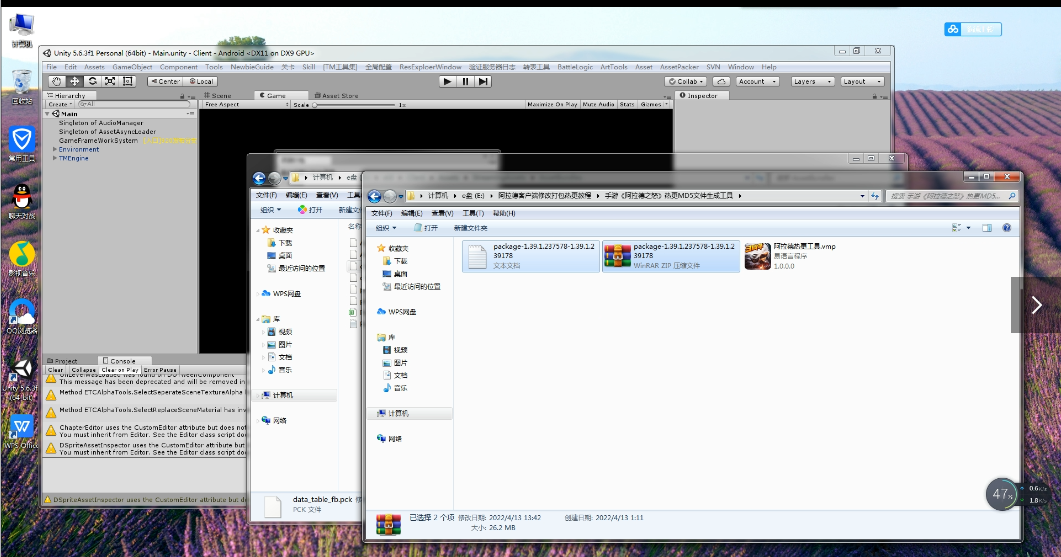Viewport: 1061px width, 557px height.
Task: Click the Unity cloud services icon
Action: (723, 81)
